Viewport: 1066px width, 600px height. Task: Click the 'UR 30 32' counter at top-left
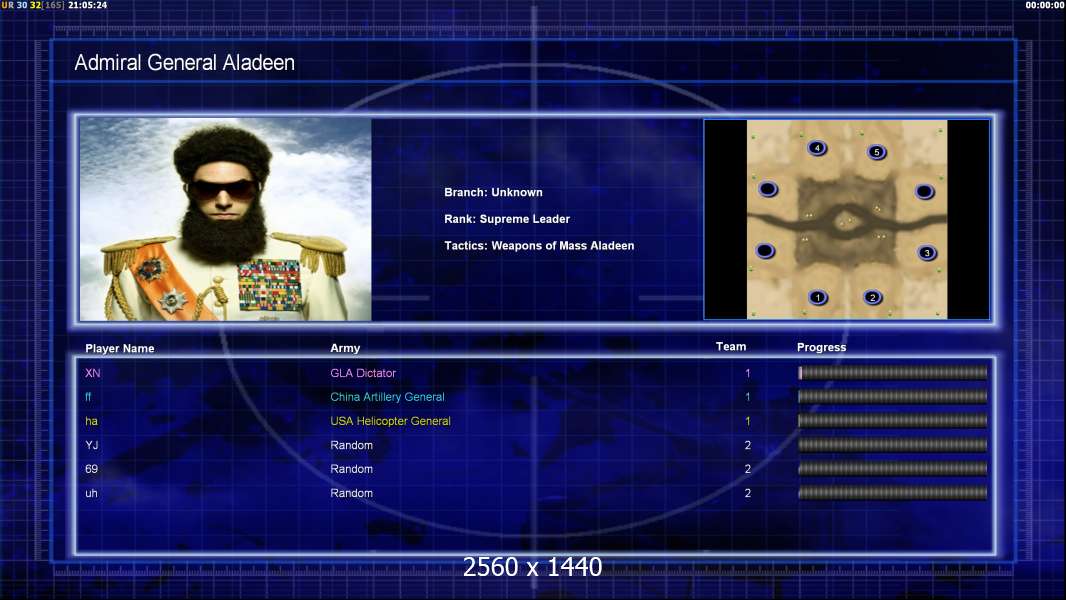pos(21,5)
